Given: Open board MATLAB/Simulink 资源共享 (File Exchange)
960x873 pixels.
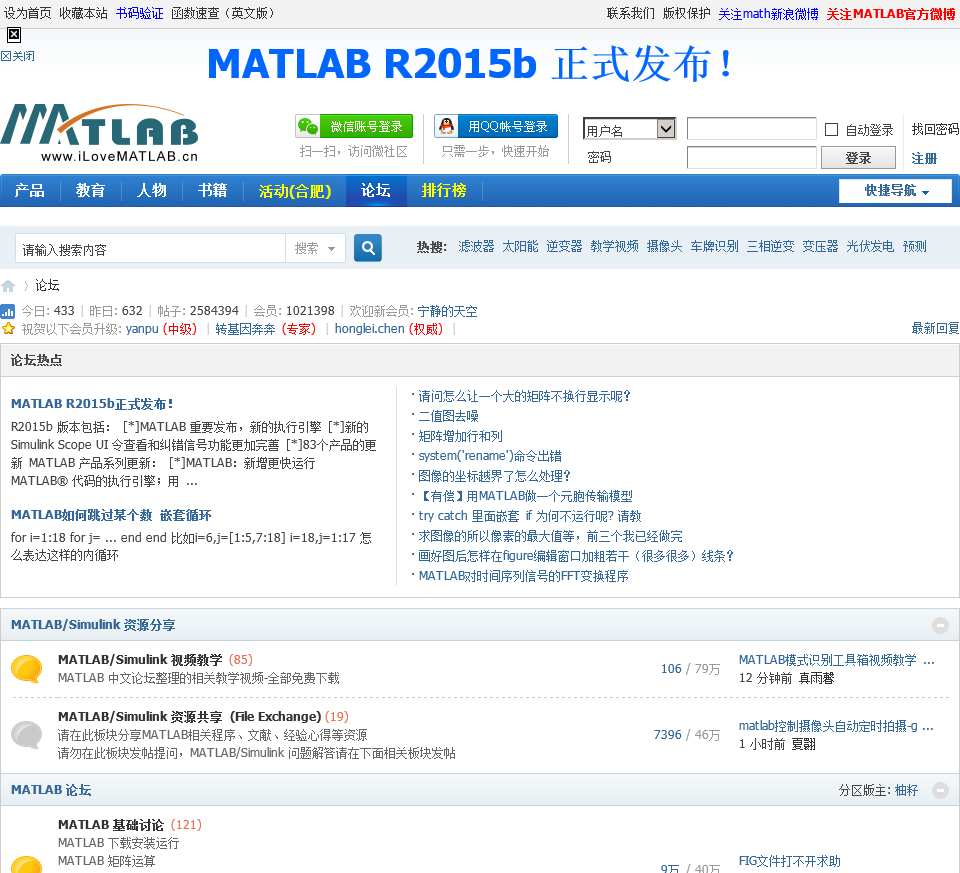Looking at the screenshot, I should coord(189,717).
